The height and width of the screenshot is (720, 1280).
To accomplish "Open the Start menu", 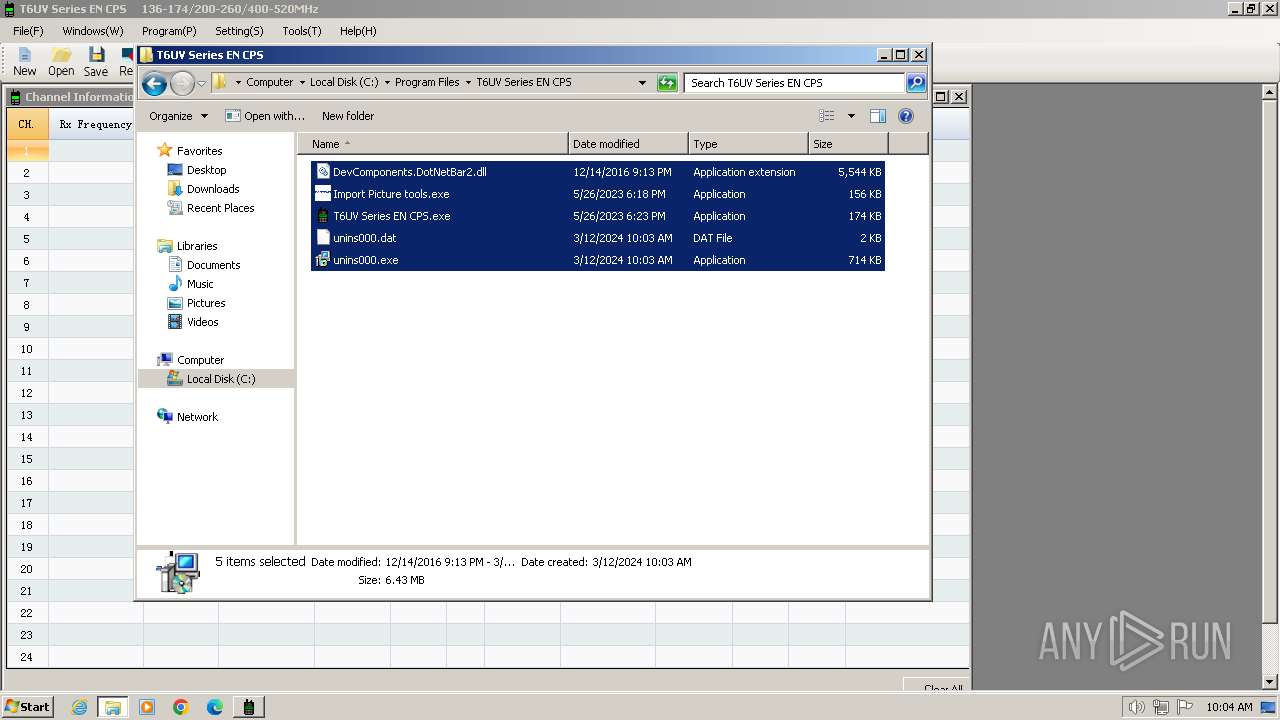I will pyautogui.click(x=27, y=707).
